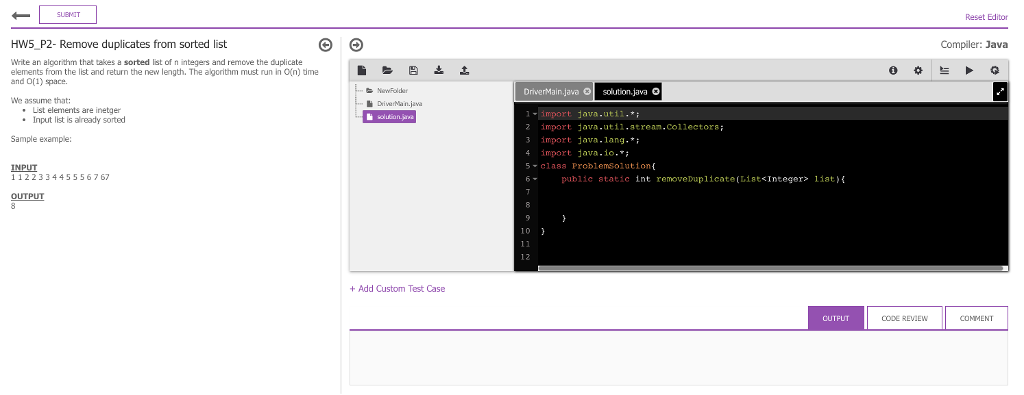Click the 'Compiler: Java' label
The height and width of the screenshot is (395, 1024).
pos(974,44)
